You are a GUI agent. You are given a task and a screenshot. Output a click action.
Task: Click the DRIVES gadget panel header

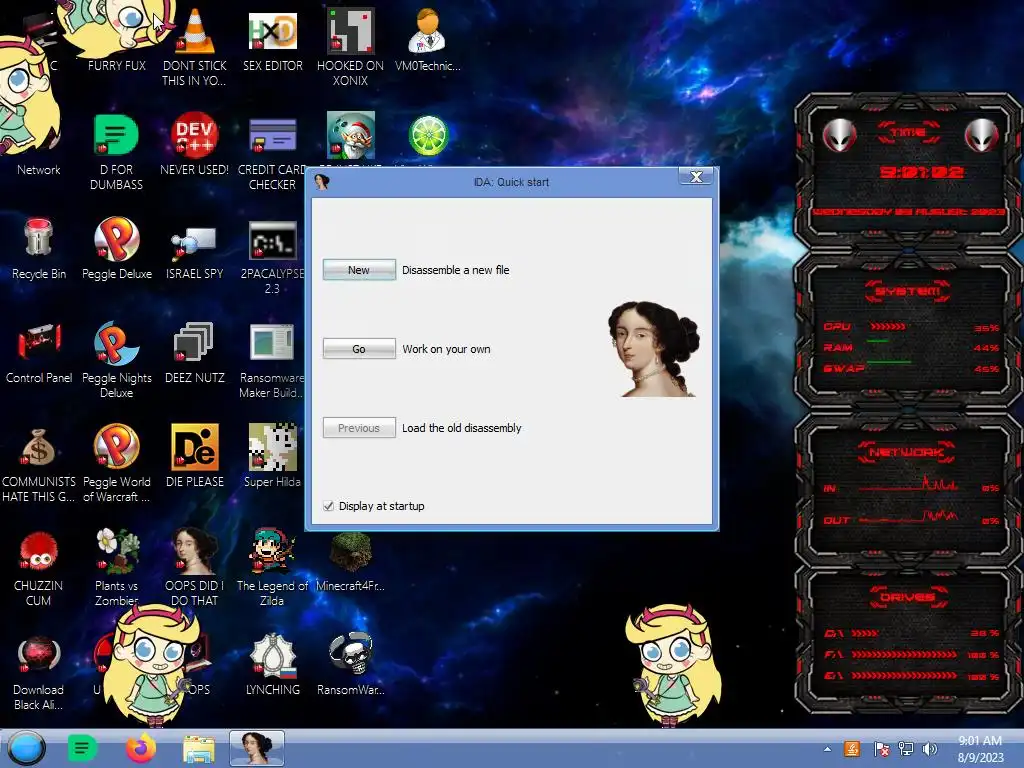[x=907, y=597]
